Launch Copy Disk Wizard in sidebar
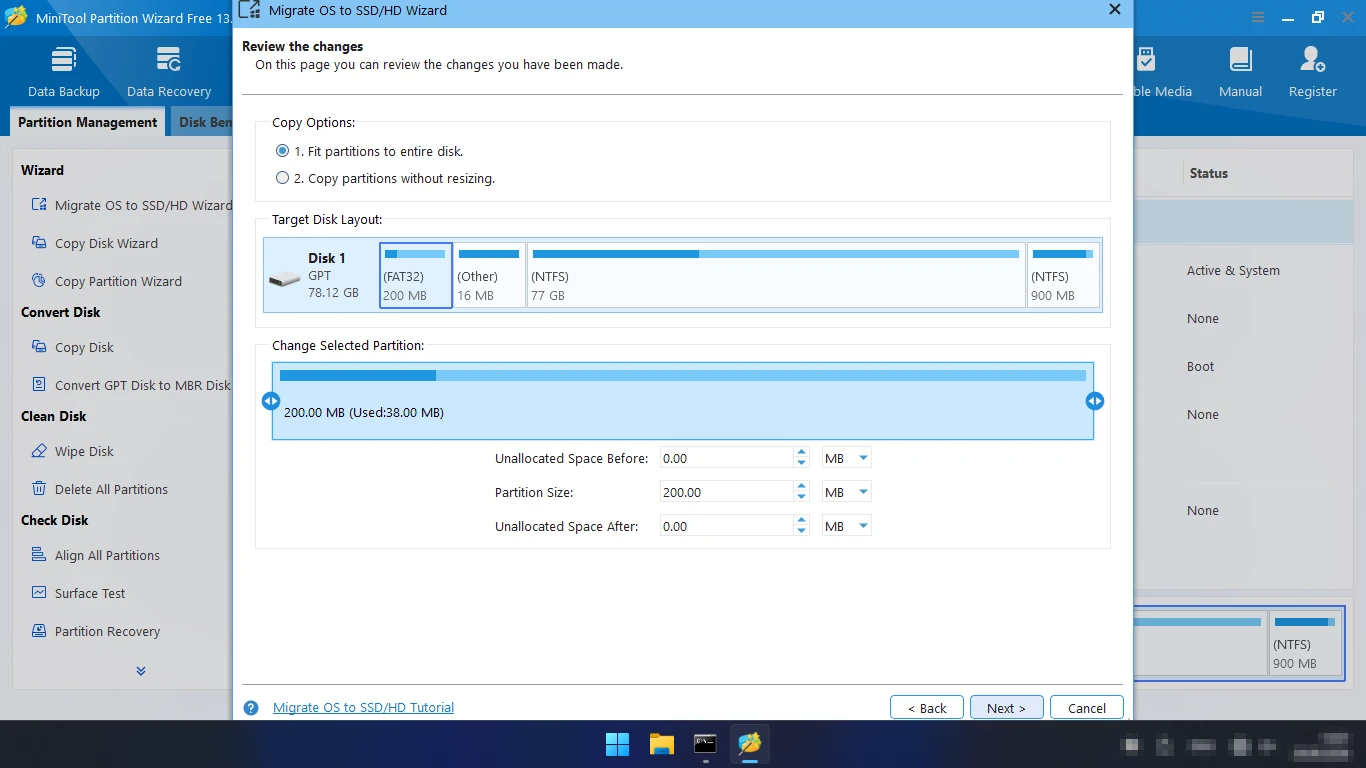 point(94,243)
